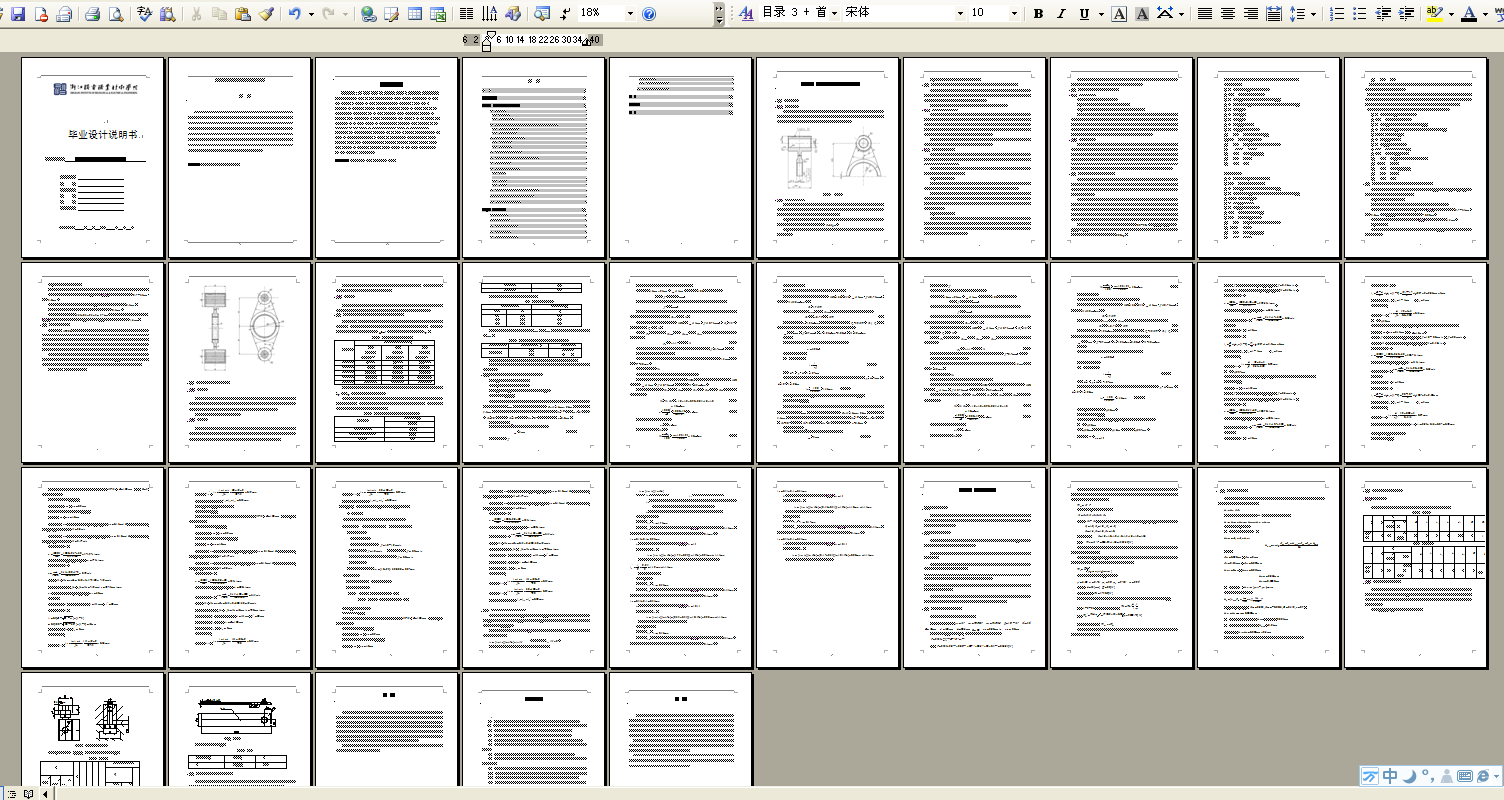Apply numbered list formatting

(1337, 14)
